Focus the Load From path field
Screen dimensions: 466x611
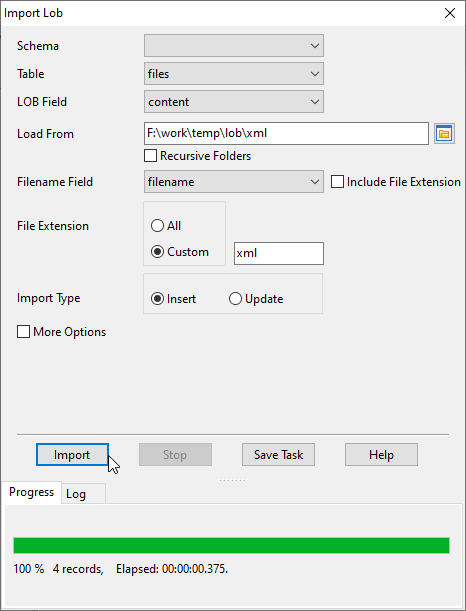286,134
